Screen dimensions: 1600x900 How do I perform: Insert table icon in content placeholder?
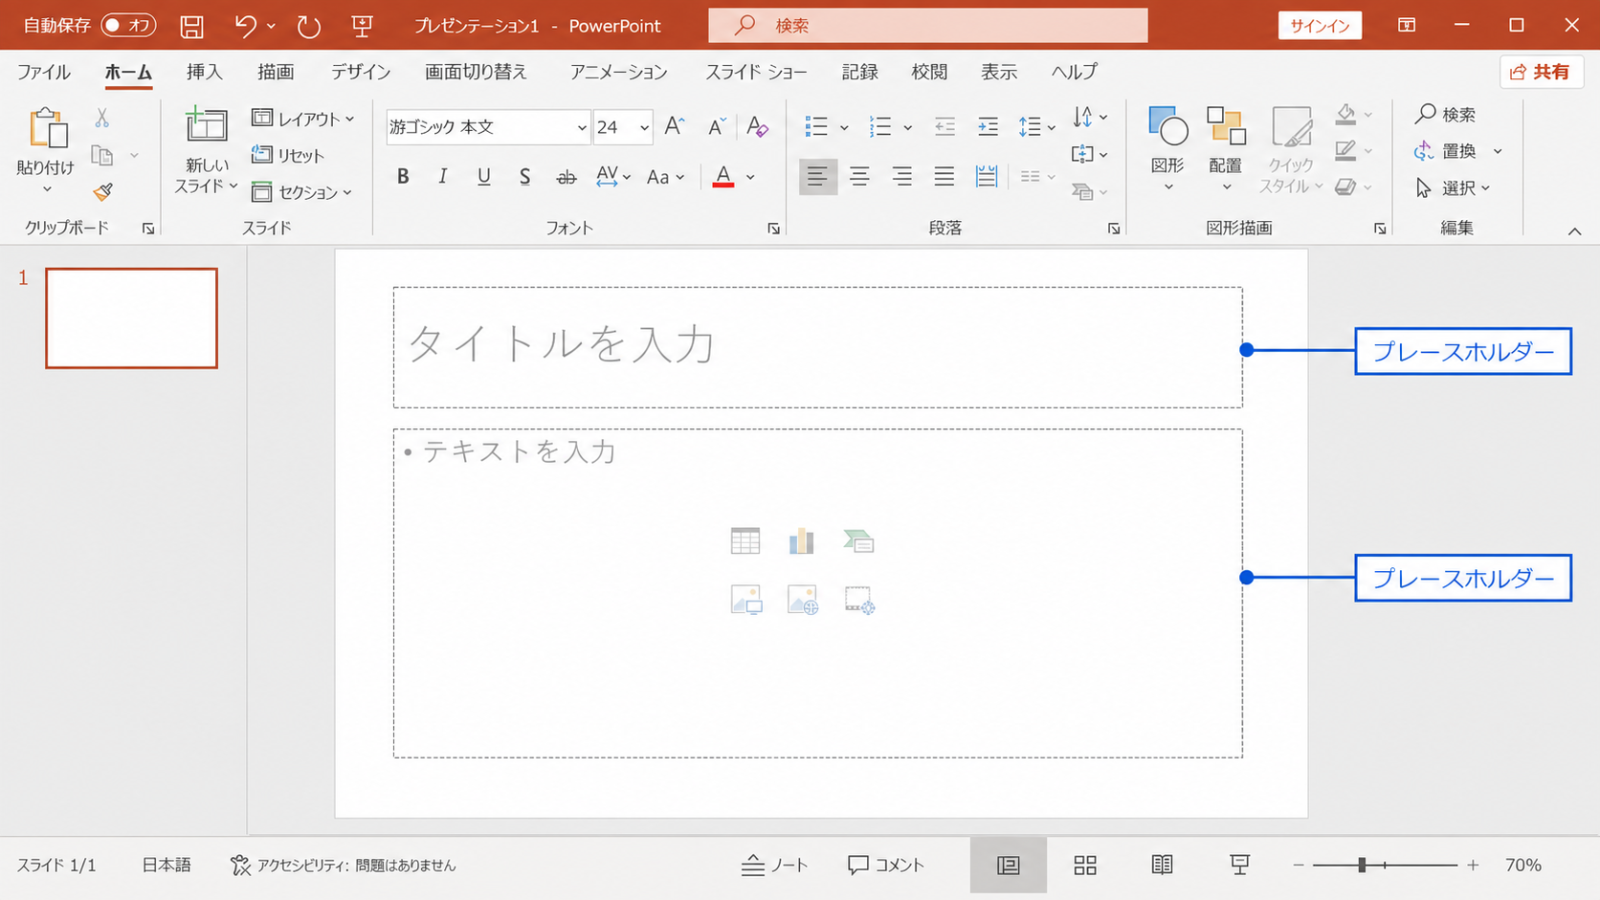pyautogui.click(x=745, y=541)
